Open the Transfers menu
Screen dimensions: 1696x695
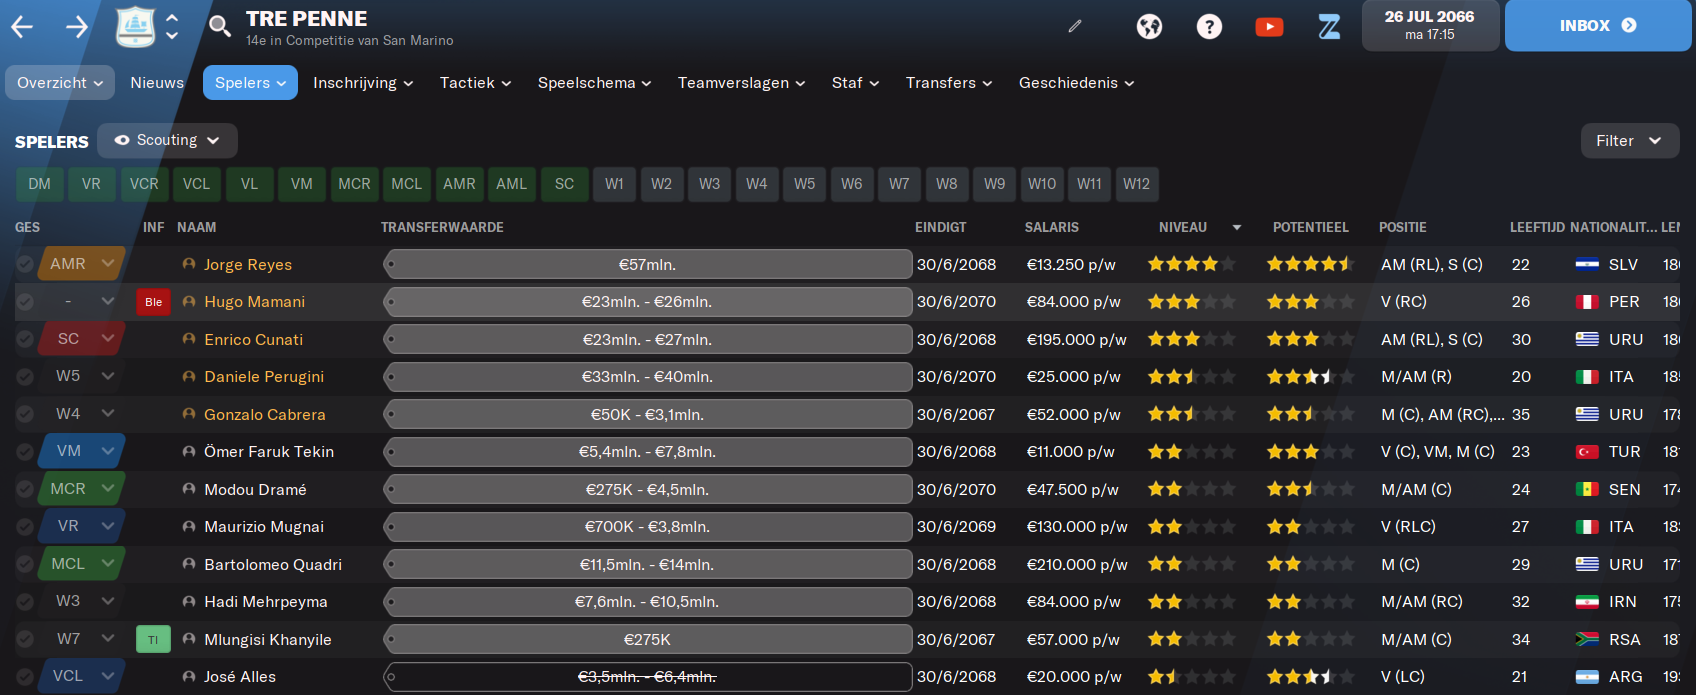pos(949,83)
